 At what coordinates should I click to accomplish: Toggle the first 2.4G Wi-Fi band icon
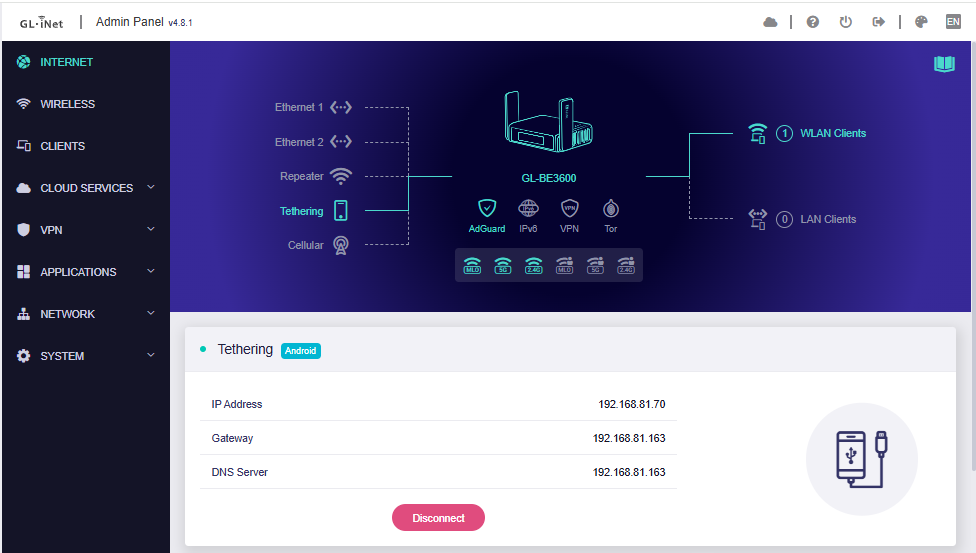534,265
